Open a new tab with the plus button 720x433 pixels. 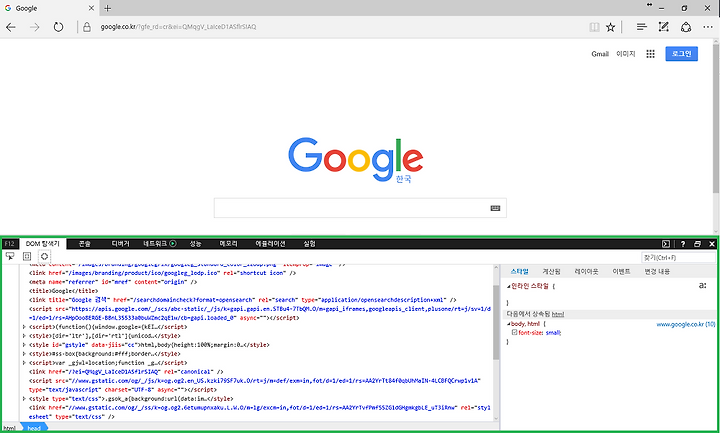tap(107, 8)
